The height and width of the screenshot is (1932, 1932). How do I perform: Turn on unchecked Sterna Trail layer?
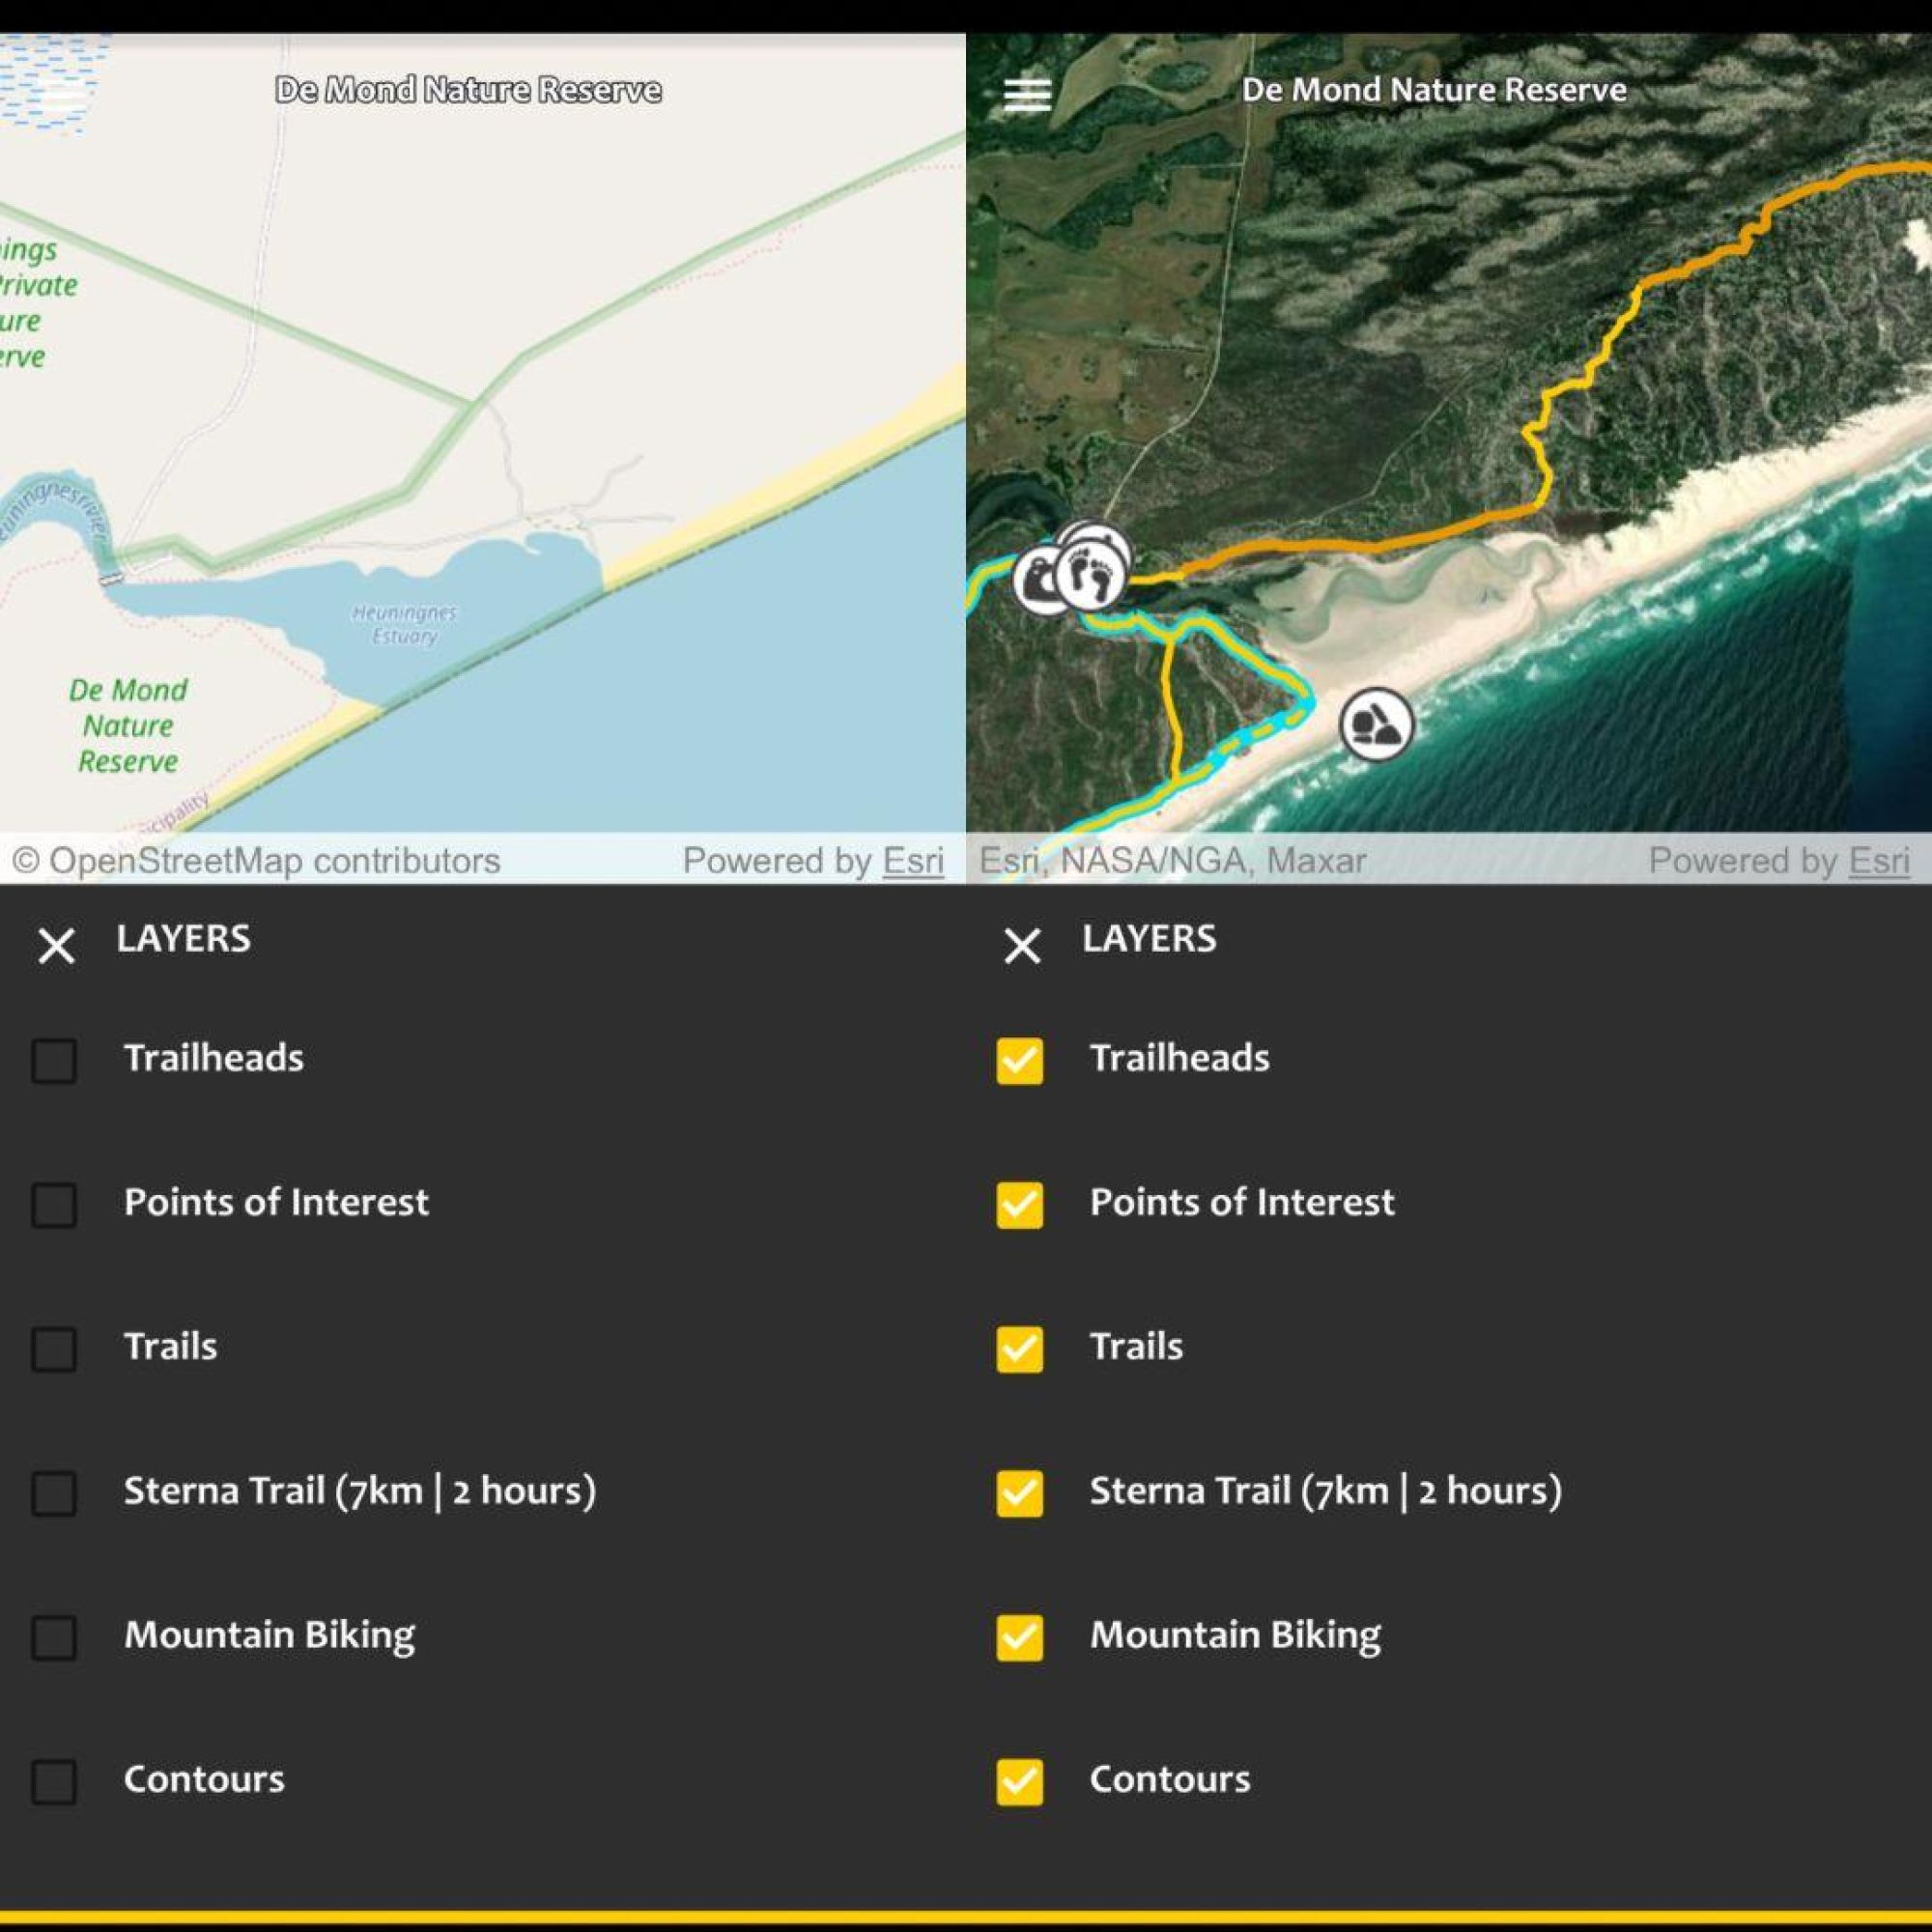(x=54, y=1493)
